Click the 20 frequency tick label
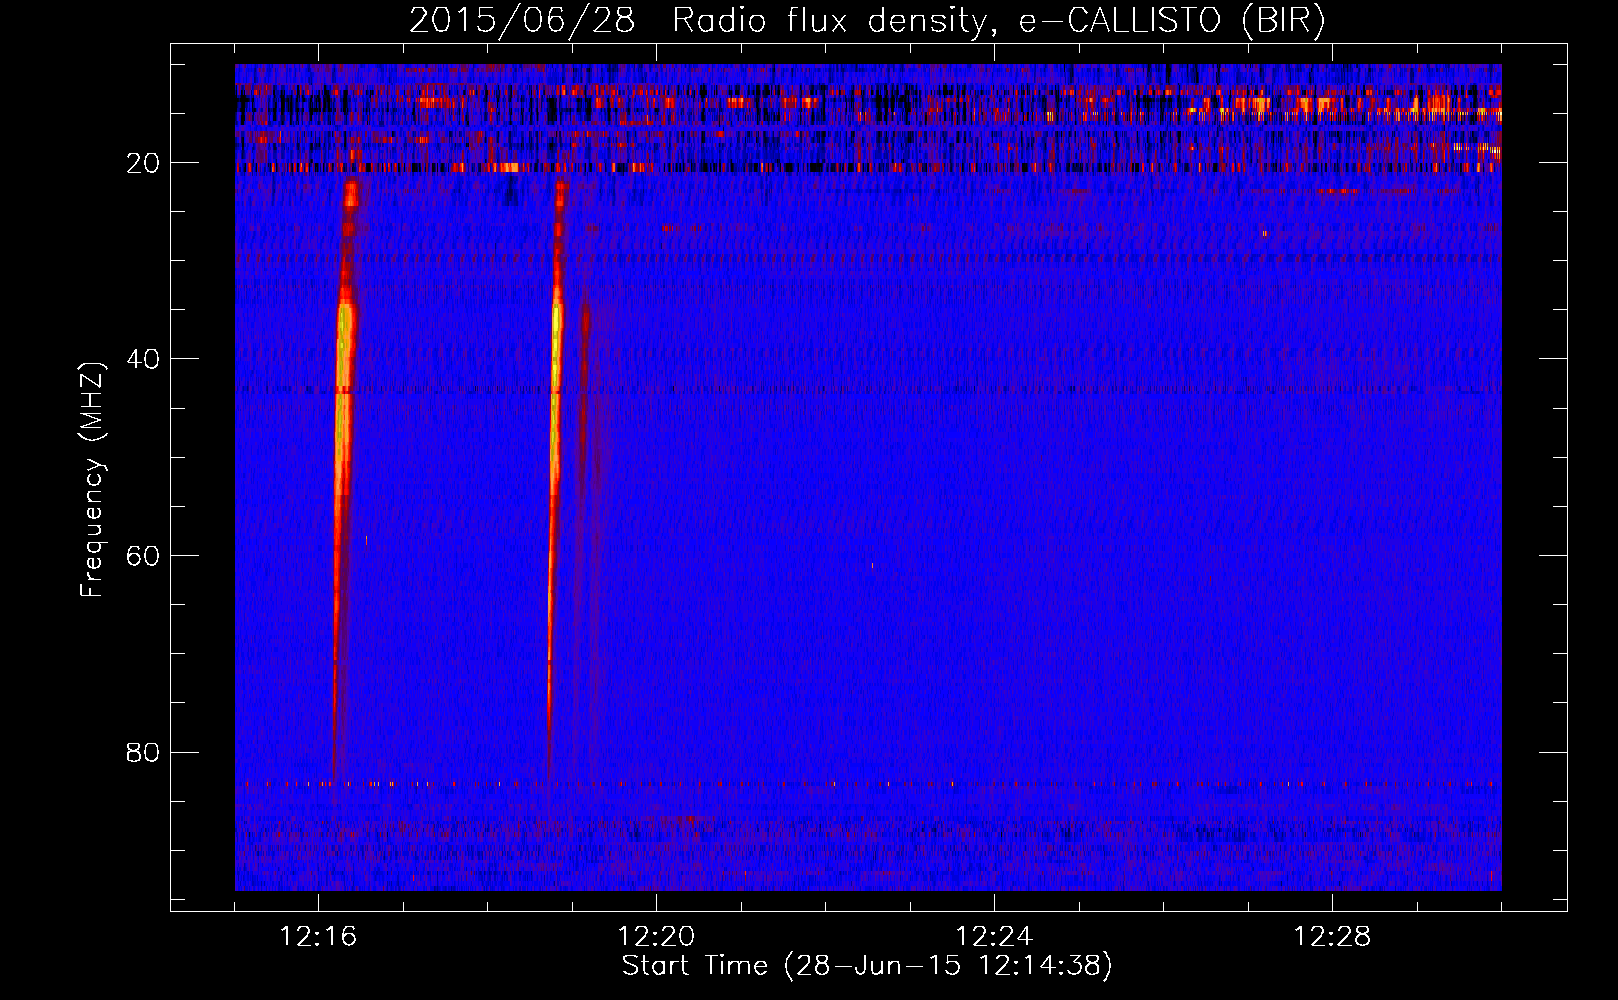The width and height of the screenshot is (1618, 1000). pos(144,162)
